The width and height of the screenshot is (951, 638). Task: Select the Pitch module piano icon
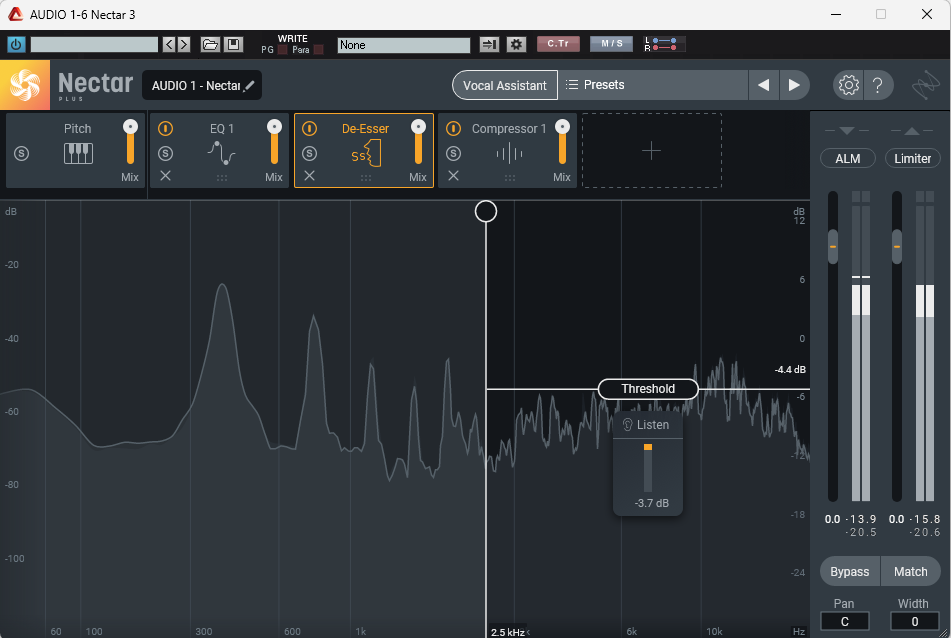tap(78, 153)
